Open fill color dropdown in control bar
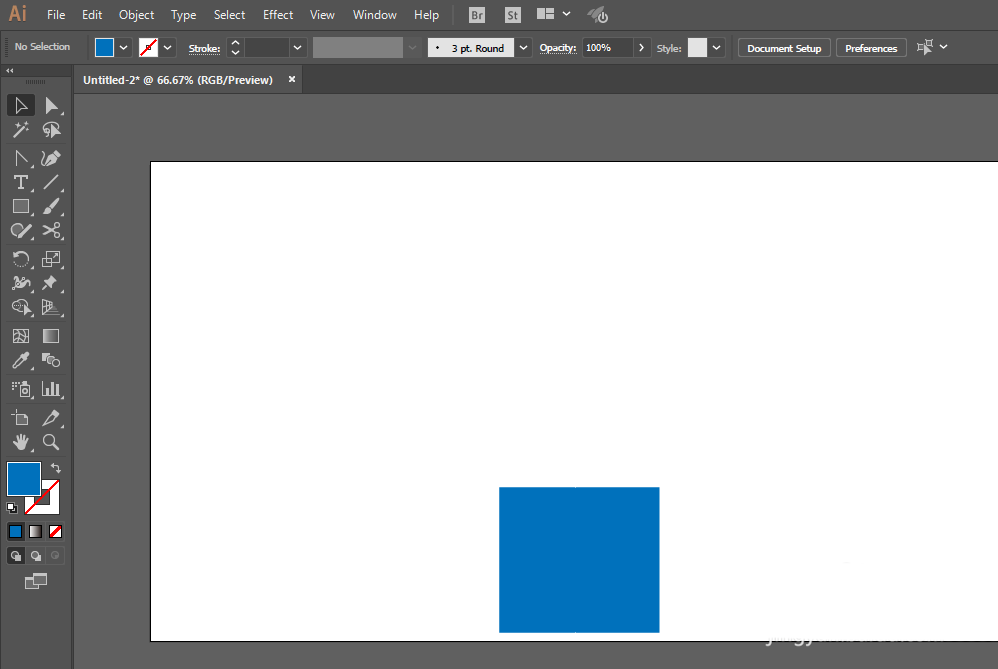 (x=123, y=48)
